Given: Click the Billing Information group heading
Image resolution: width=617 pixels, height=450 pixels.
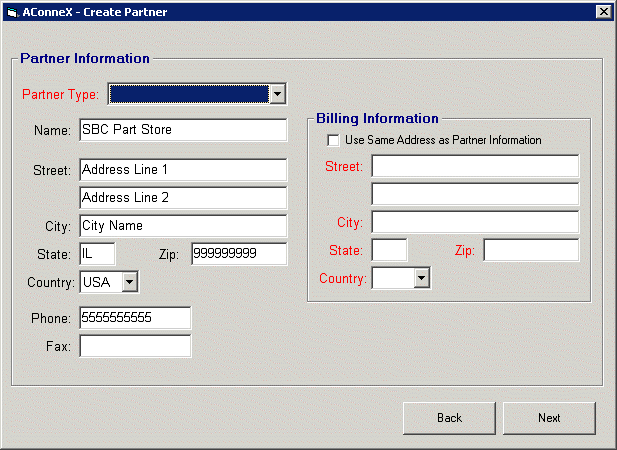Looking at the screenshot, I should (x=377, y=118).
